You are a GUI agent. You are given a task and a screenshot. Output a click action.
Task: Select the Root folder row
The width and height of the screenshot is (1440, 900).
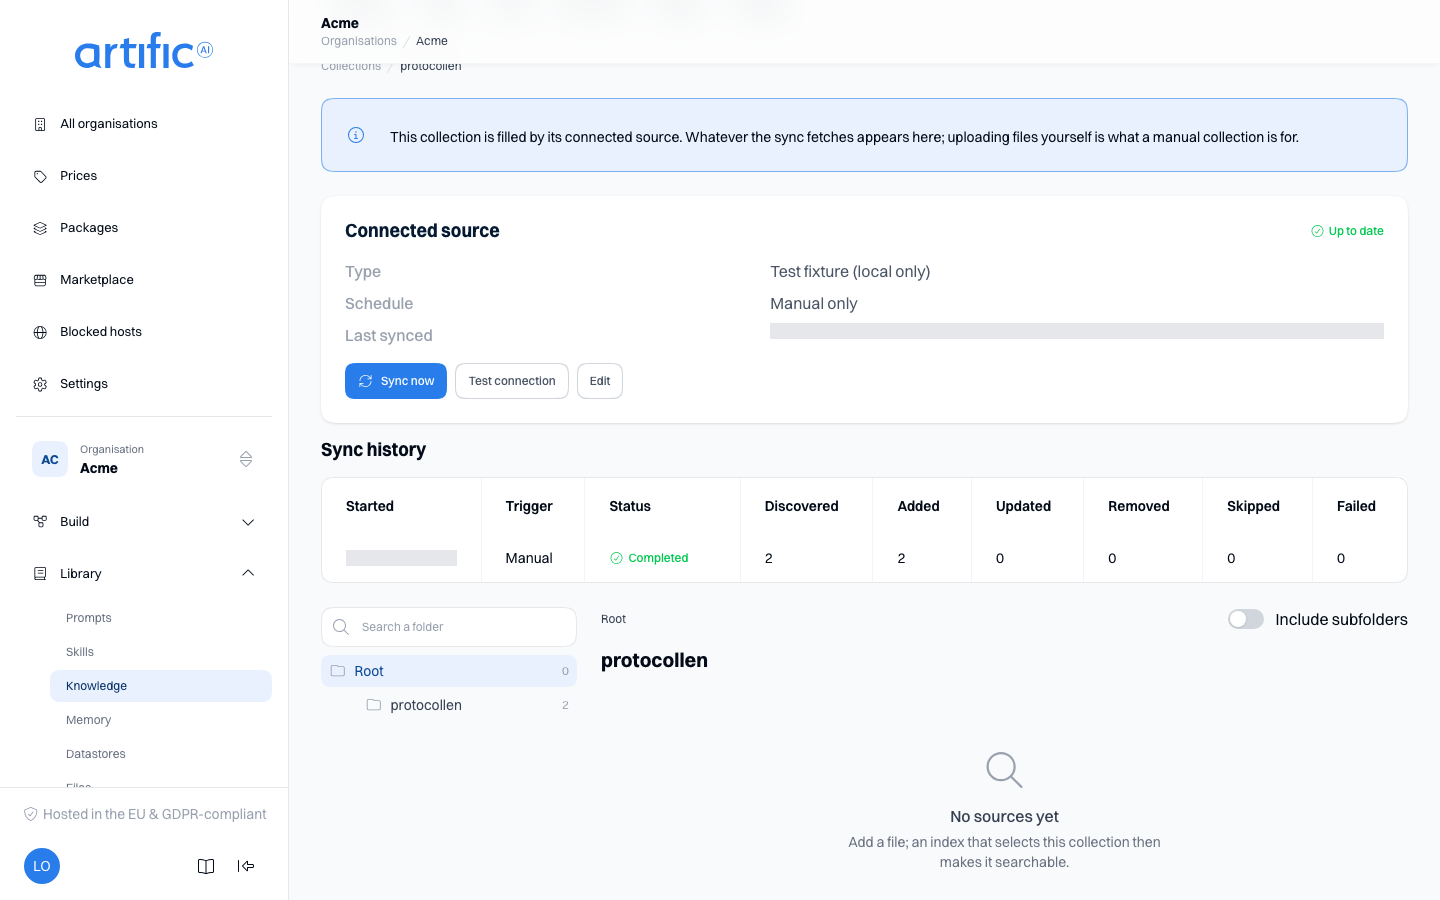coord(449,671)
